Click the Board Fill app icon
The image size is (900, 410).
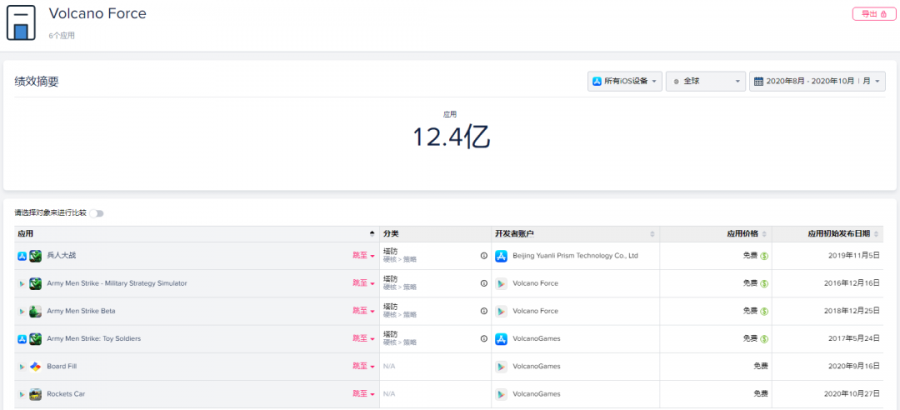[36, 366]
